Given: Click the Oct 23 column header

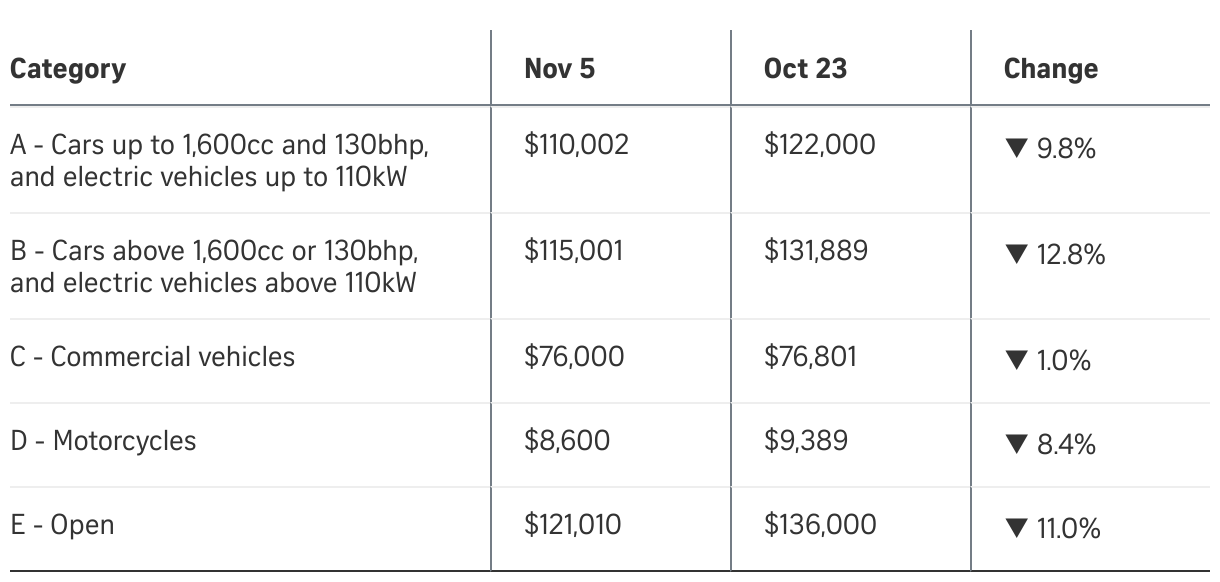Looking at the screenshot, I should point(805,69).
